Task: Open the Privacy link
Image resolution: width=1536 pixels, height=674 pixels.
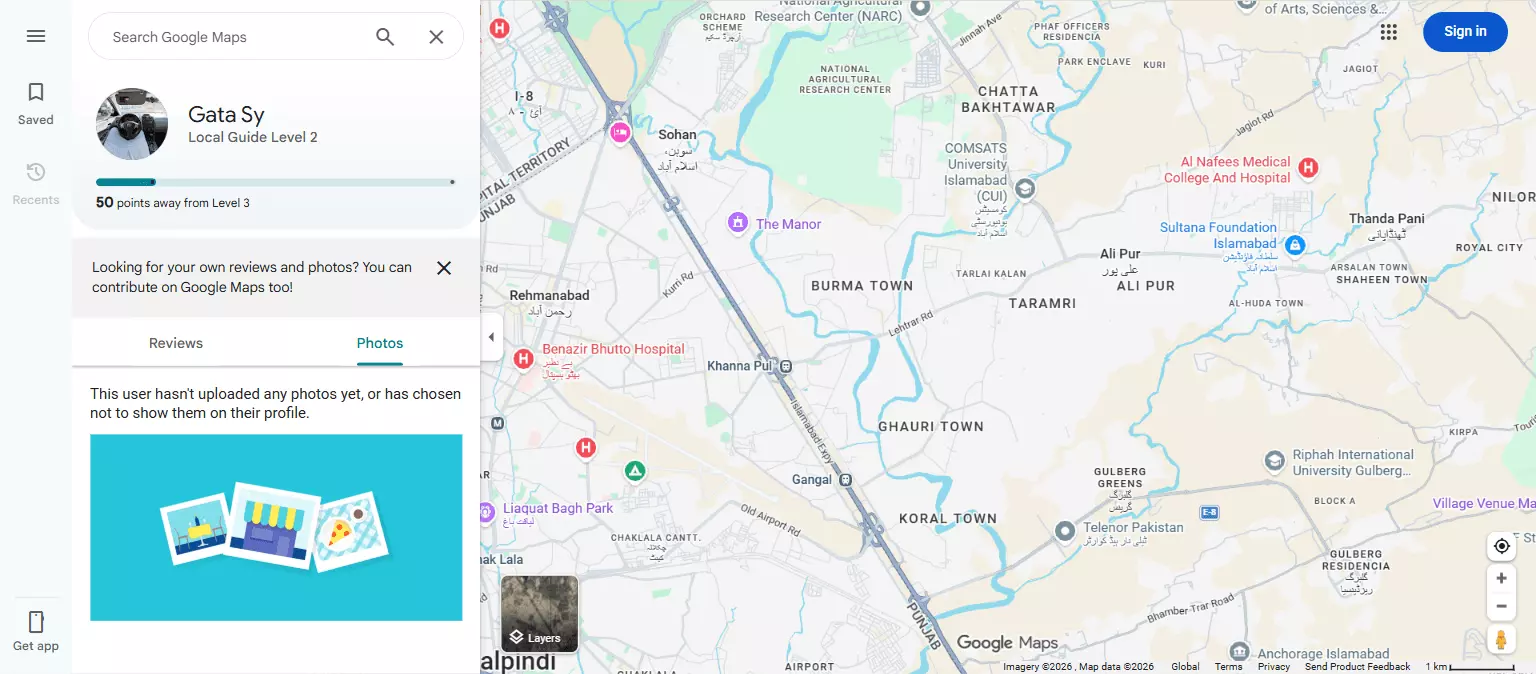Action: (x=1274, y=667)
